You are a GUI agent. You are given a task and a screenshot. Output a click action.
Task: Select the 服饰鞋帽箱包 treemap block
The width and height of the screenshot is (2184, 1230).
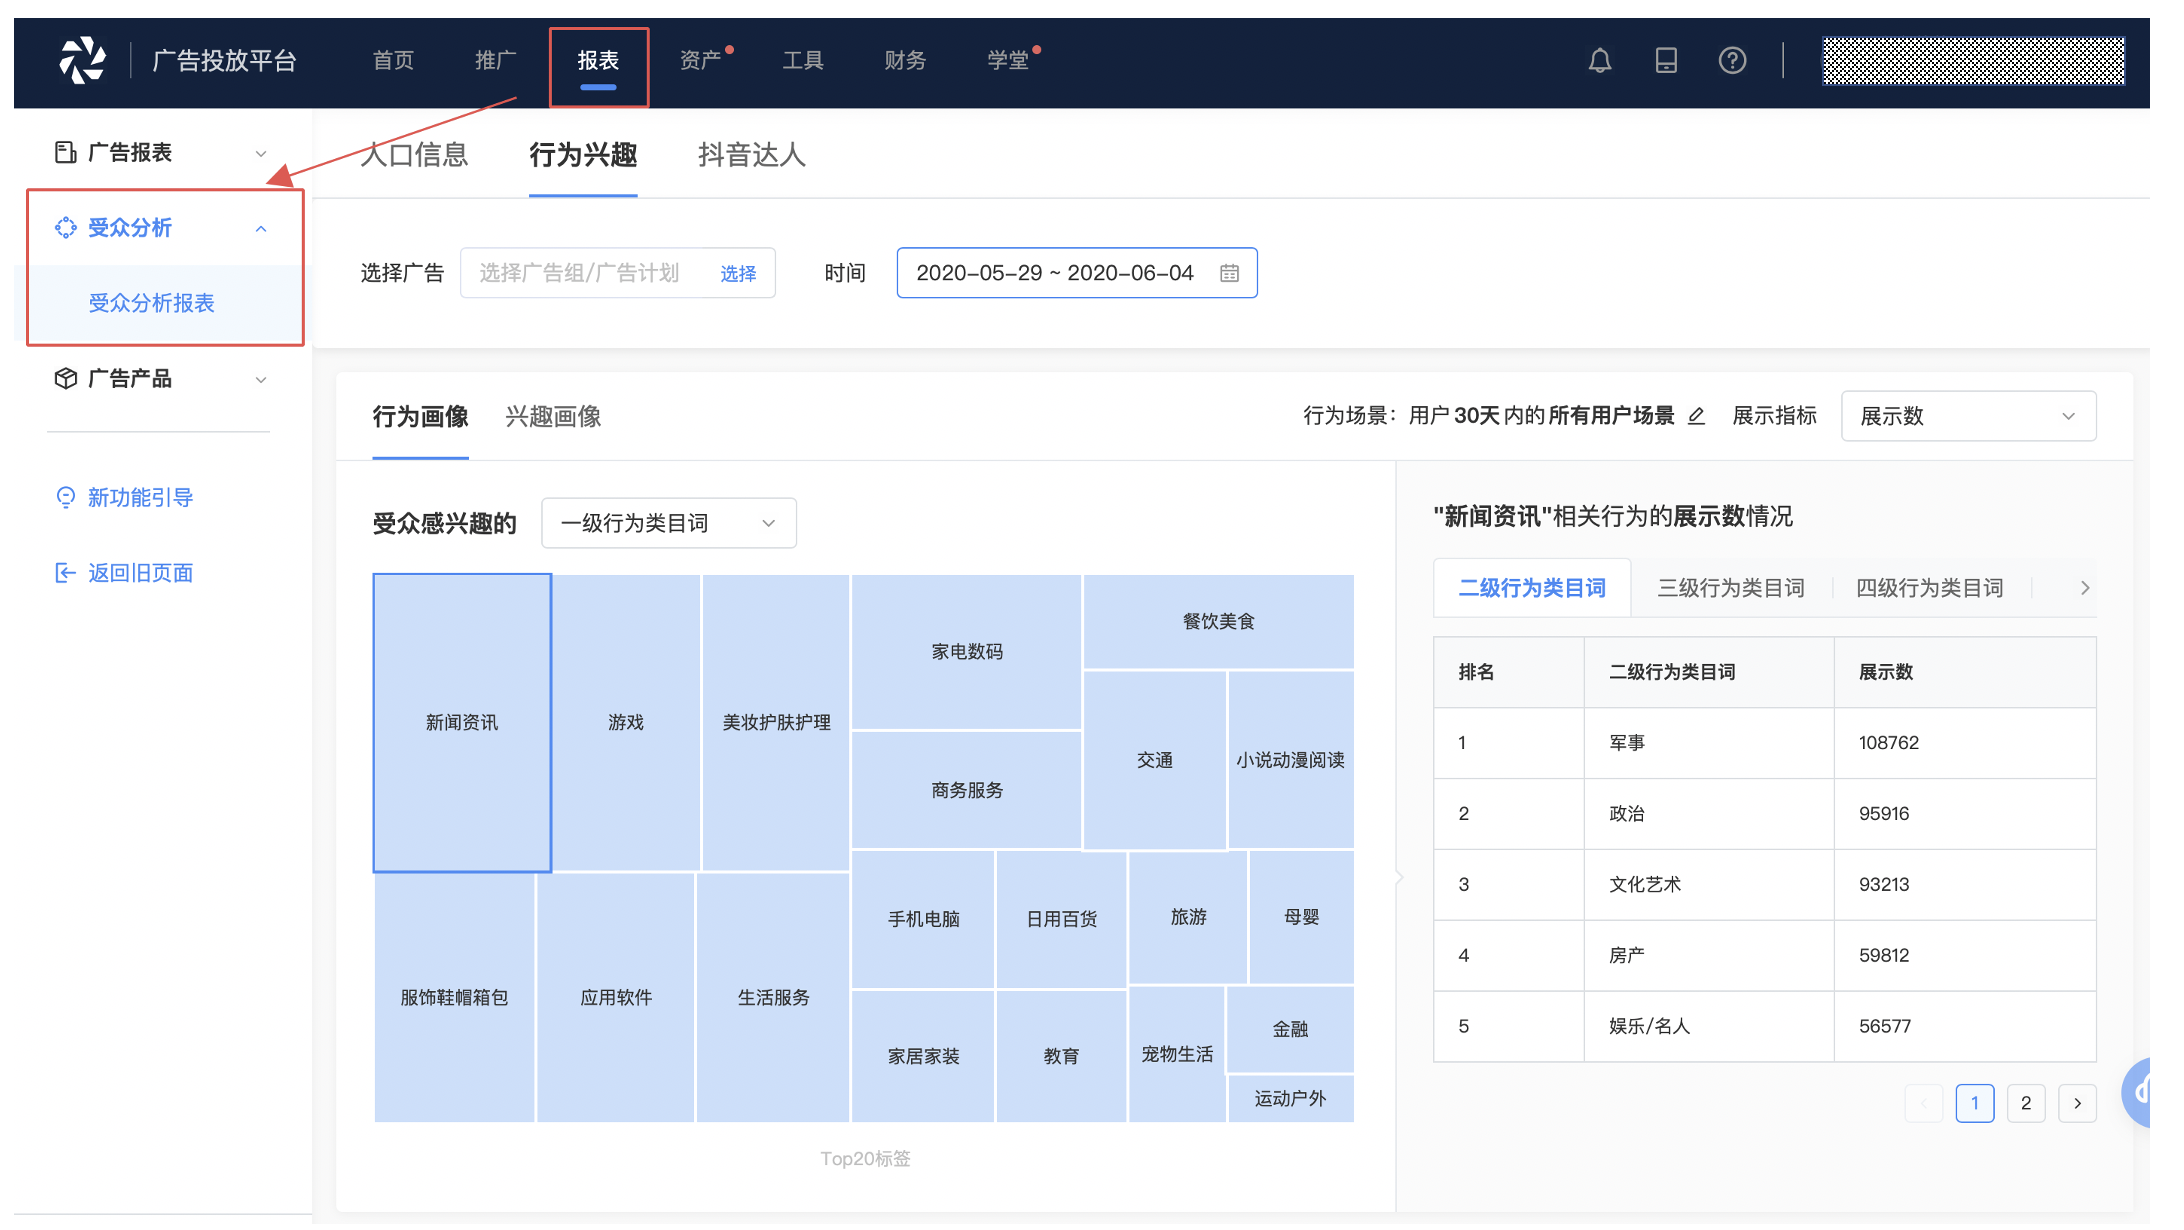[454, 997]
